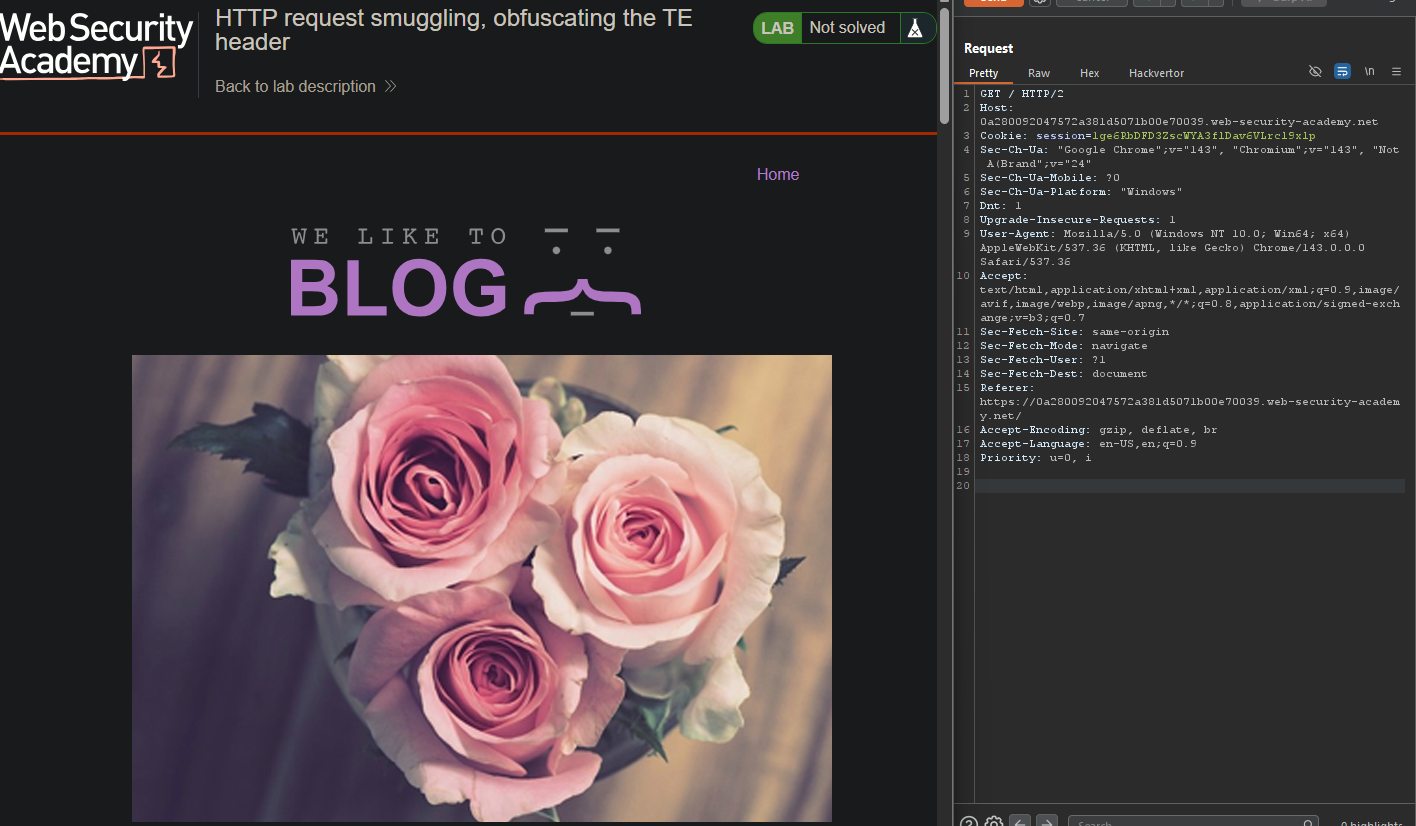The height and width of the screenshot is (826, 1416).
Task: Click the 'Cookie: session=' header line
Action: pos(1148,135)
